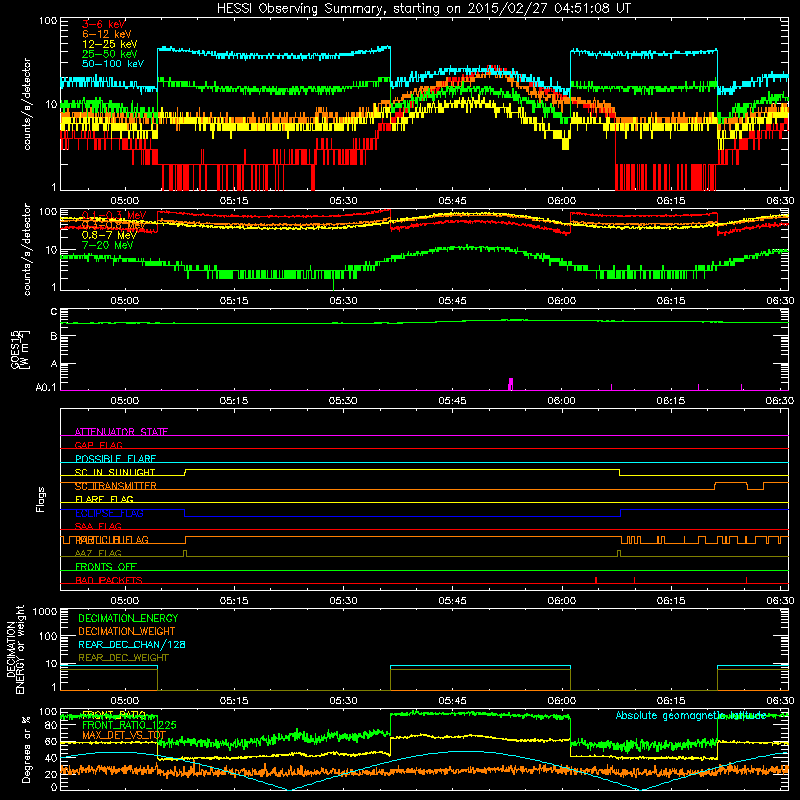The height and width of the screenshot is (800, 800).
Task: Click the Degrees or % axis label
Action: (26, 749)
